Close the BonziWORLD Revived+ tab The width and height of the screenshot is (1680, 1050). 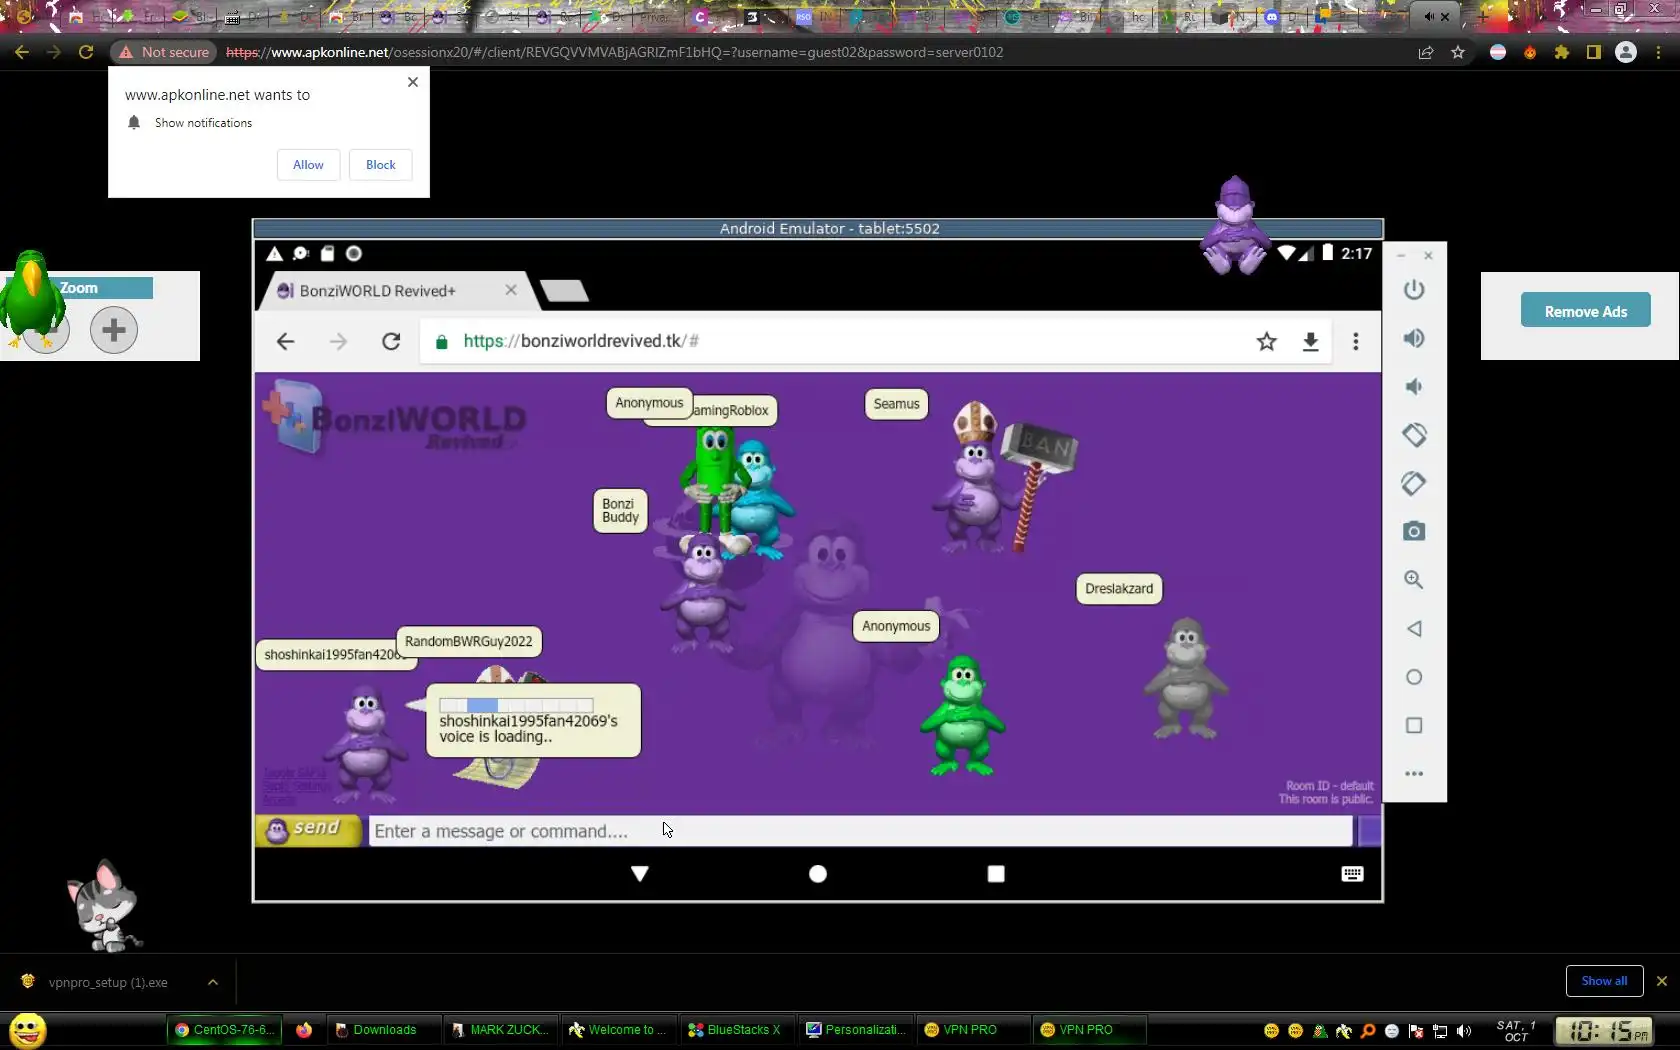pyautogui.click(x=511, y=290)
